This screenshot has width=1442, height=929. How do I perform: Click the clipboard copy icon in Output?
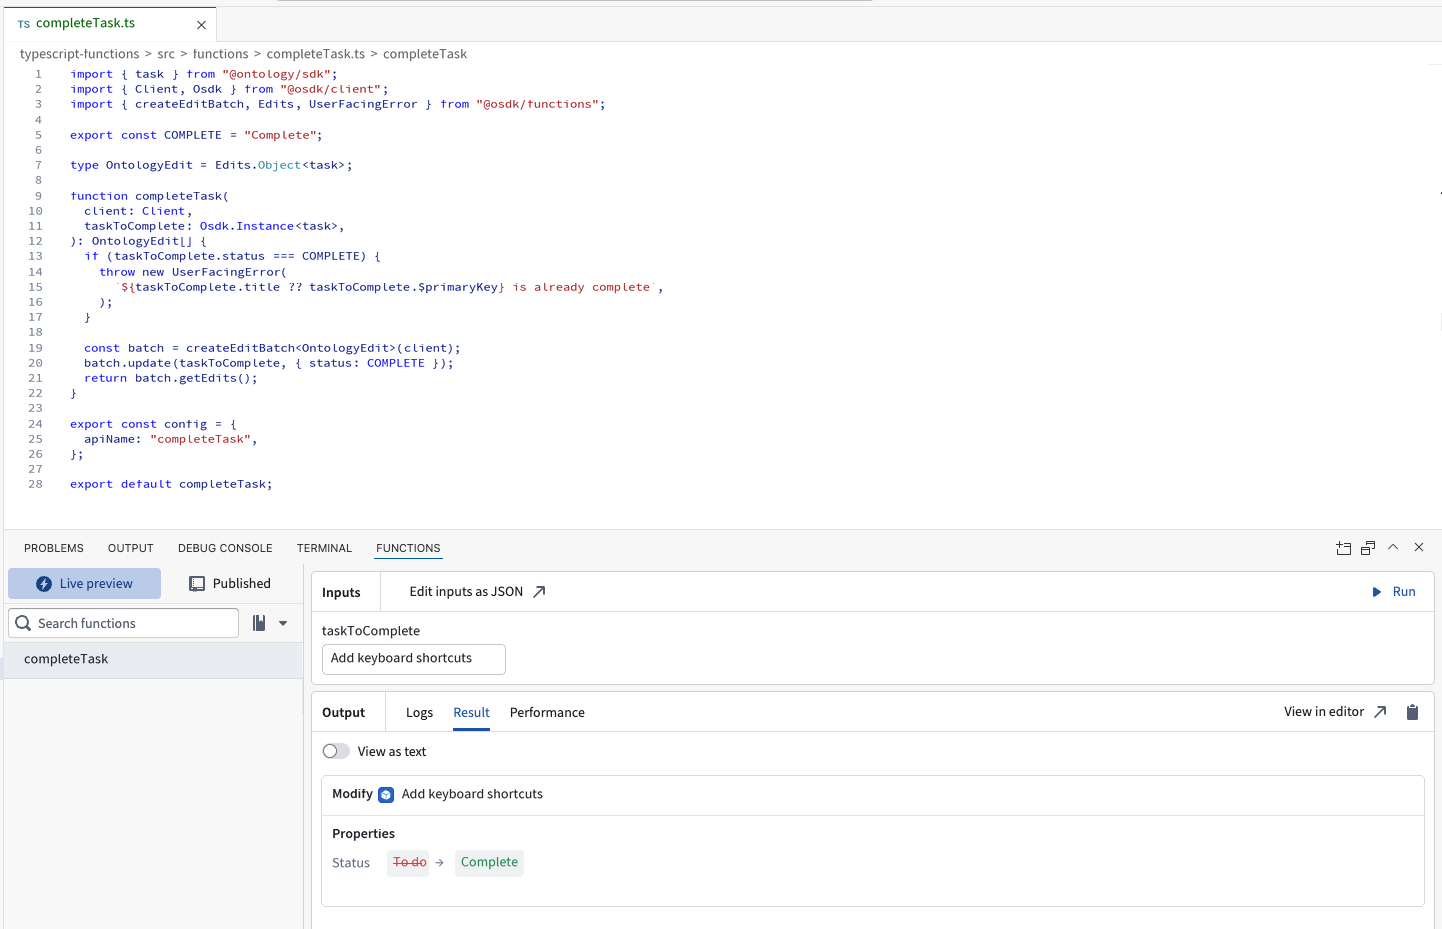click(1412, 712)
